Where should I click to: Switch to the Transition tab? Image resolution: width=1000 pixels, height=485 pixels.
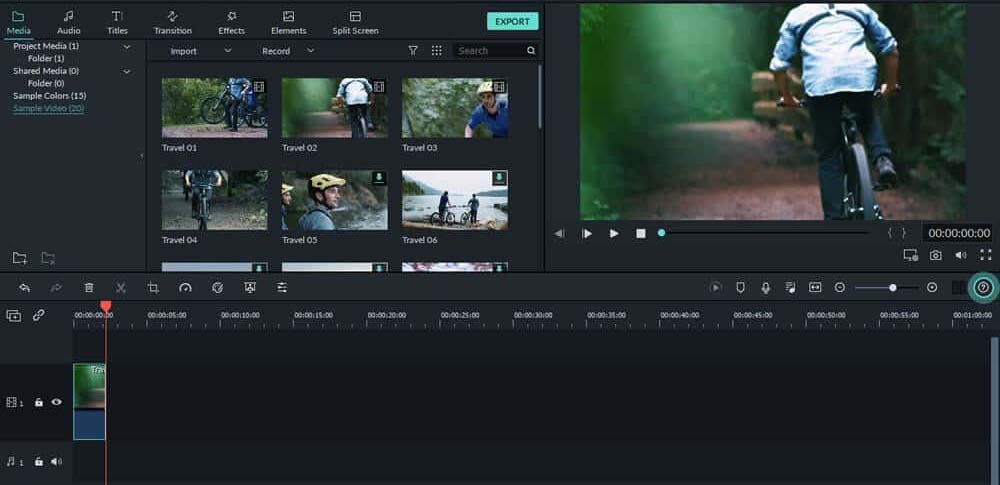tap(172, 22)
